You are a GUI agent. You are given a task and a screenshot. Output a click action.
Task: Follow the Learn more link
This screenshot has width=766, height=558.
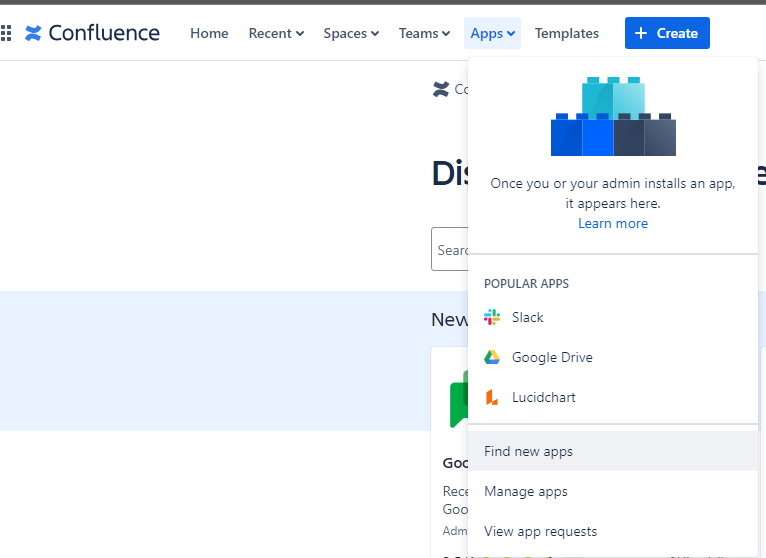(613, 223)
